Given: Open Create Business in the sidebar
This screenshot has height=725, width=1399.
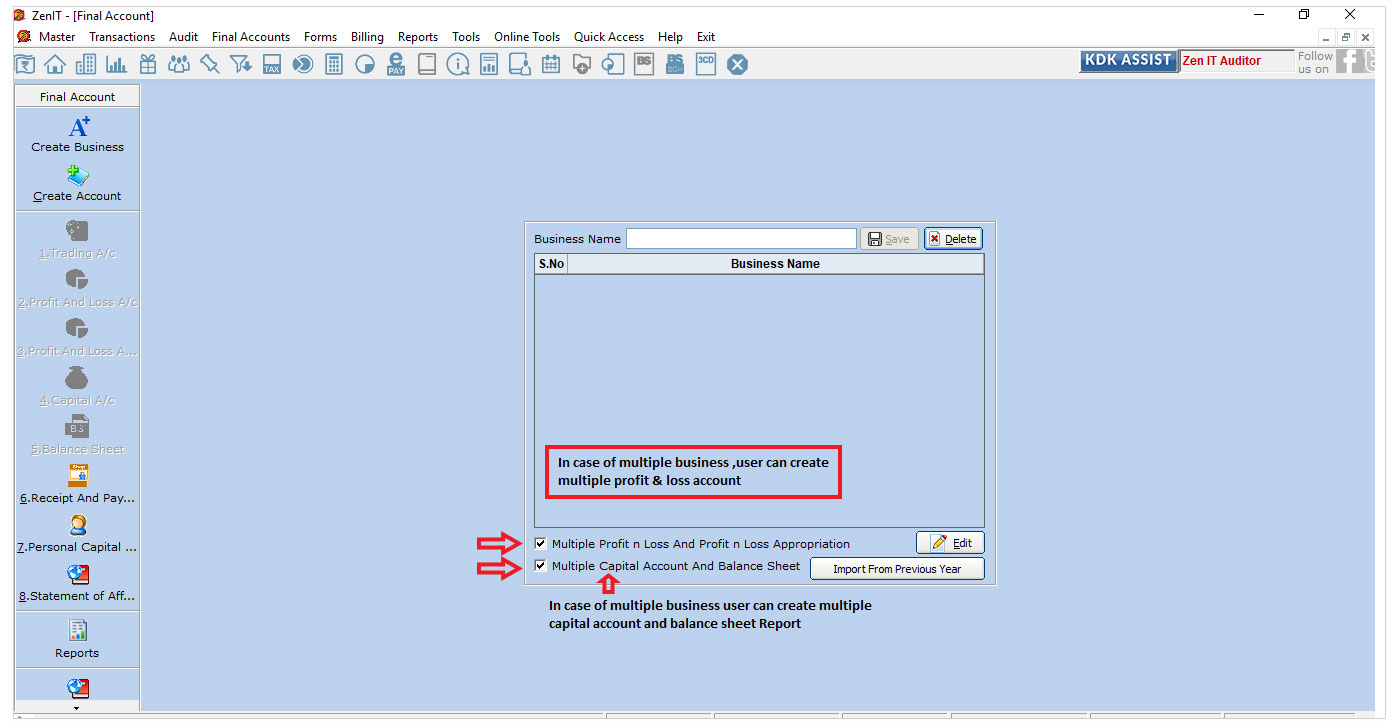Looking at the screenshot, I should click(78, 134).
